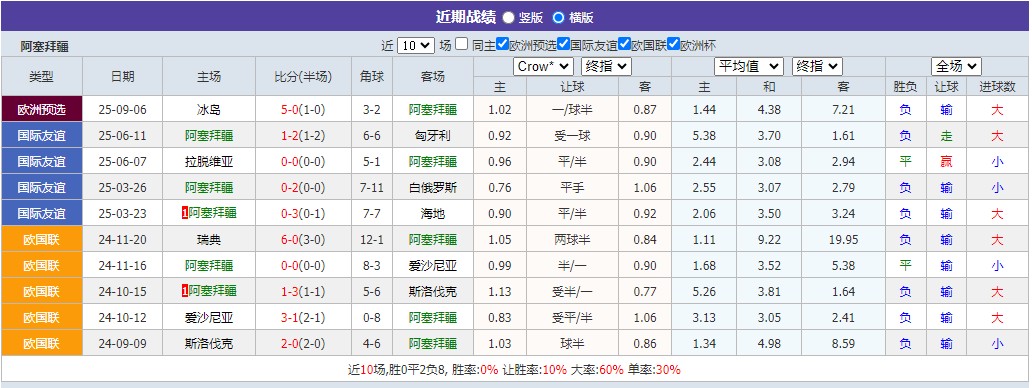Click the date 24-09-09
1032x388 pixels.
pos(122,344)
